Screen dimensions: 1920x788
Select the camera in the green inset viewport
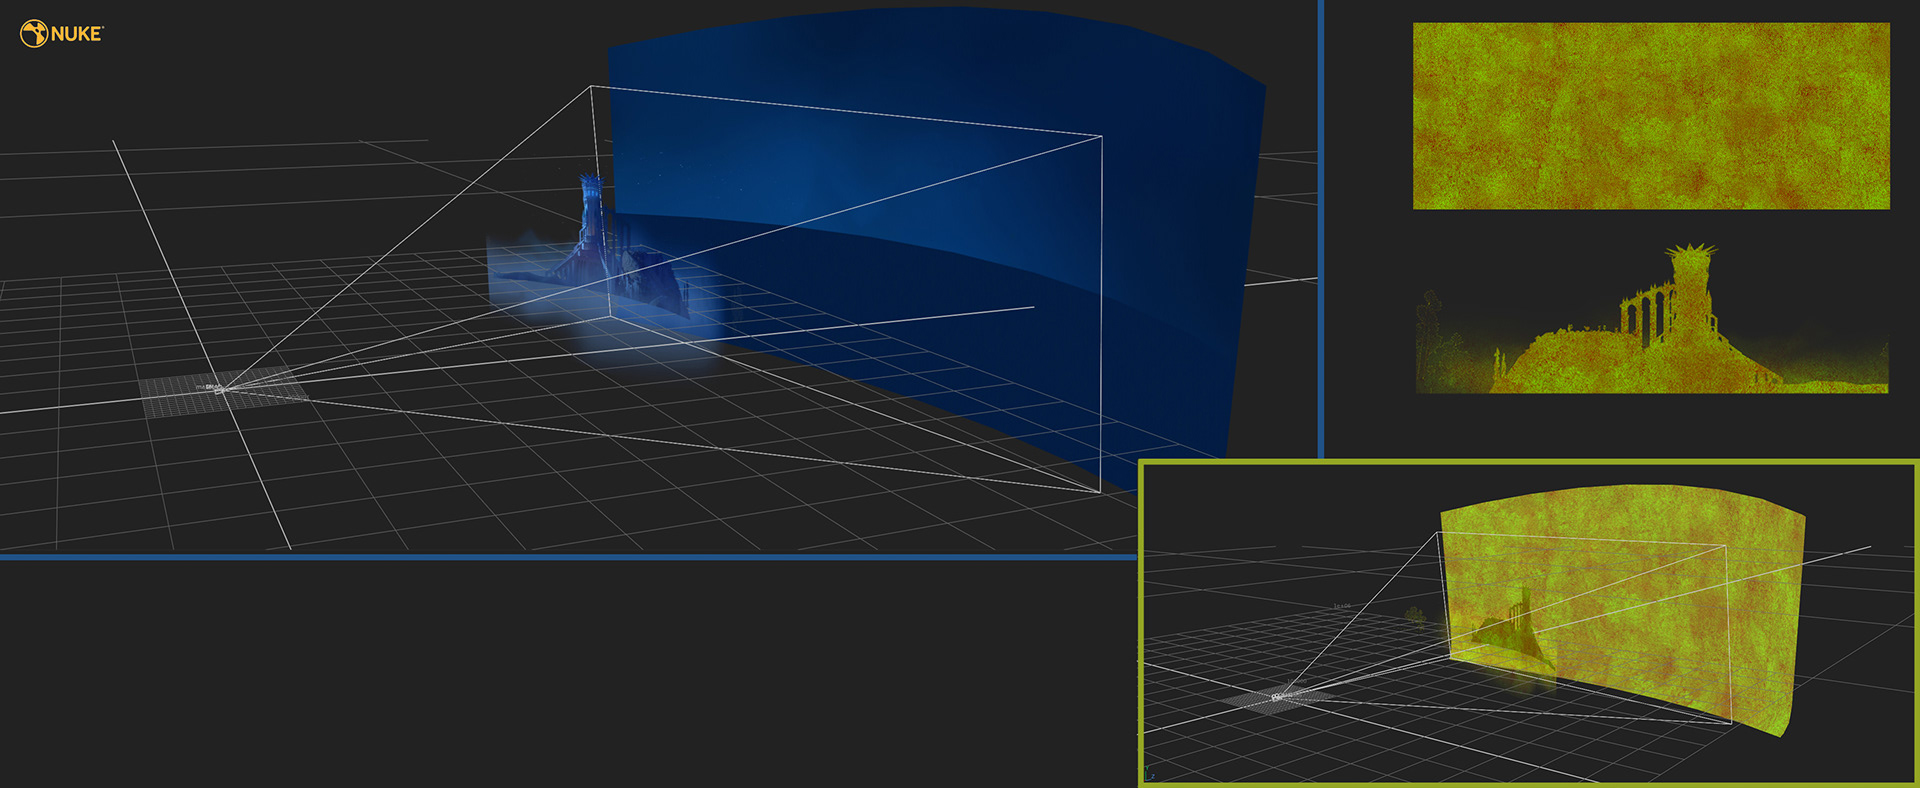[x=1279, y=696]
